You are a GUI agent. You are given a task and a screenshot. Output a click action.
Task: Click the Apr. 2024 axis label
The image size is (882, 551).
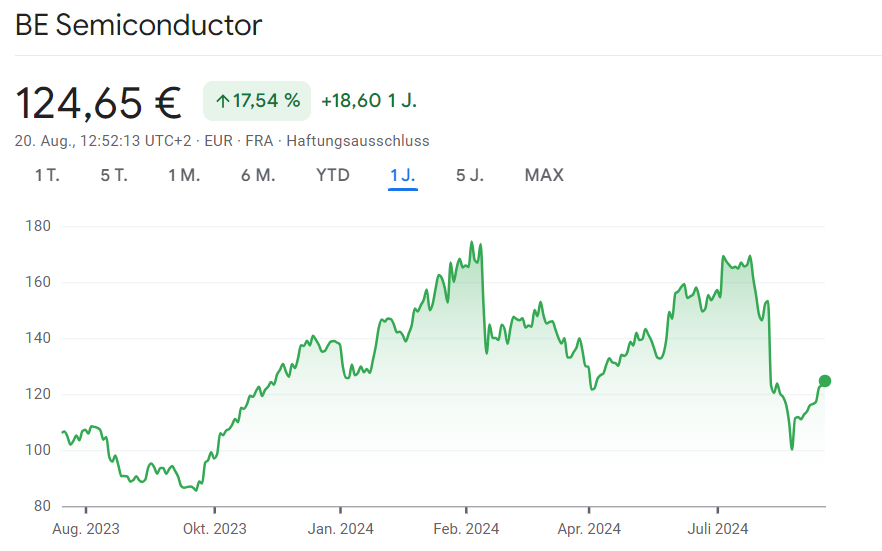point(589,529)
